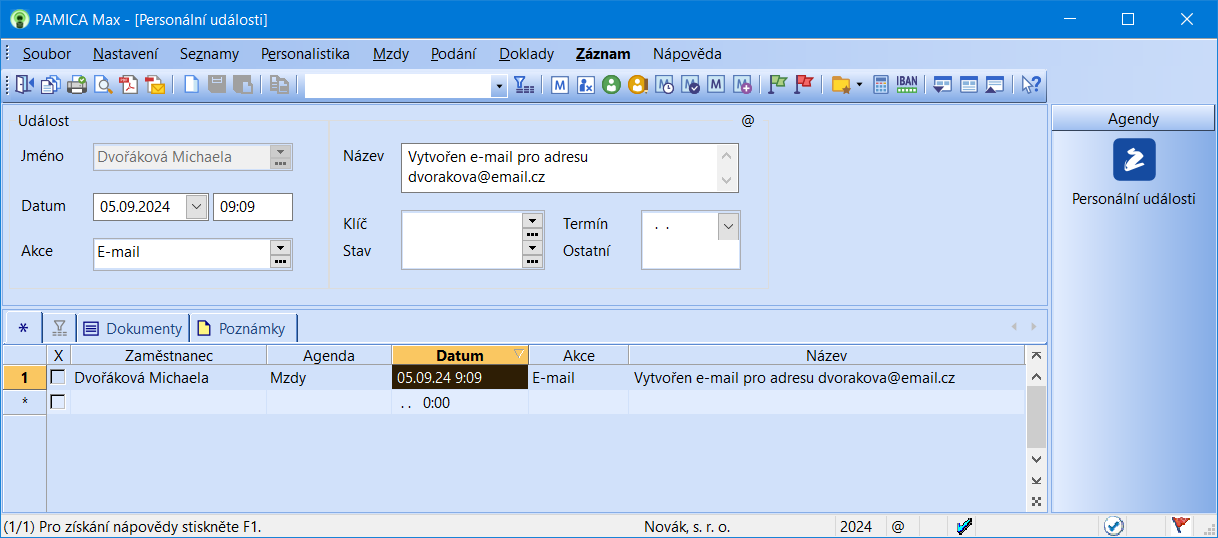Image resolution: width=1218 pixels, height=538 pixels.
Task: Click the printer toolbar icon
Action: [x=76, y=85]
